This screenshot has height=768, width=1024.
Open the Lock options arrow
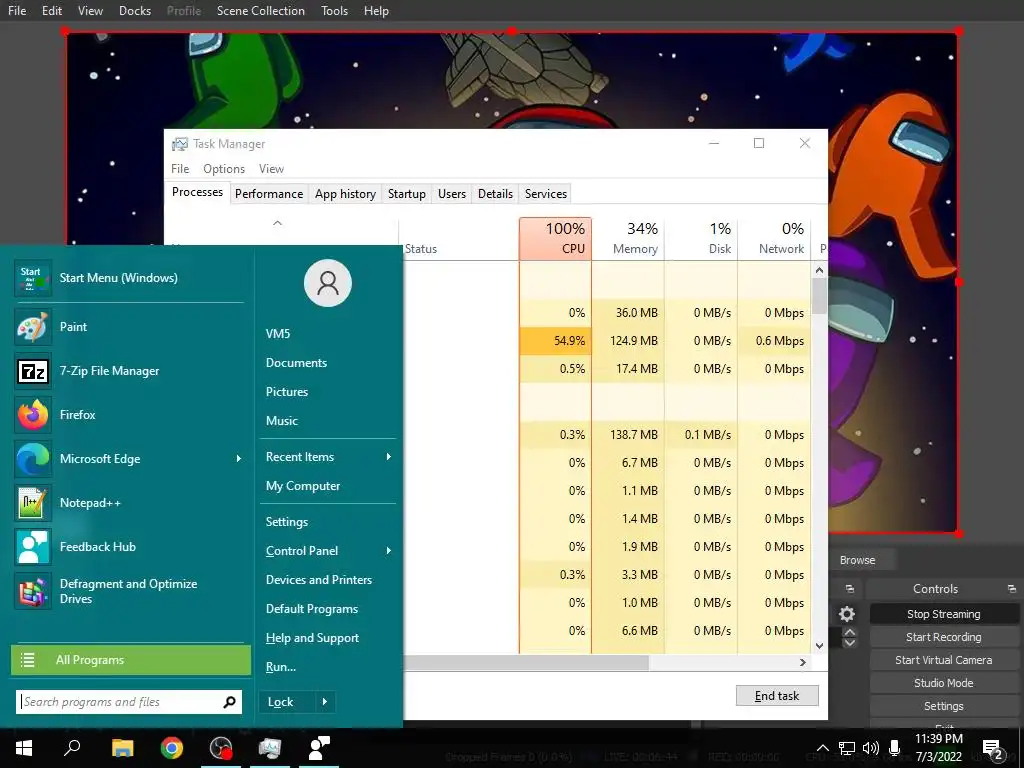click(325, 702)
